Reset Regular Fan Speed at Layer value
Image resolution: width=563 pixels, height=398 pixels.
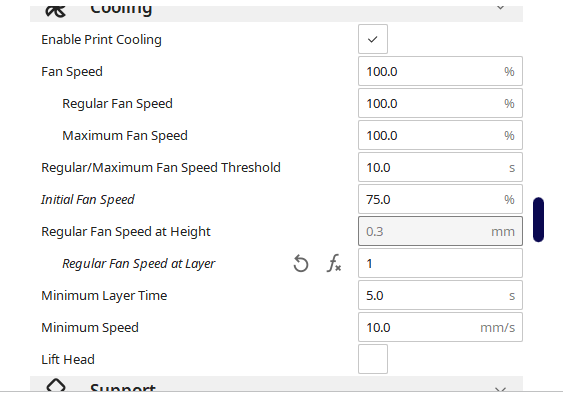pos(301,264)
